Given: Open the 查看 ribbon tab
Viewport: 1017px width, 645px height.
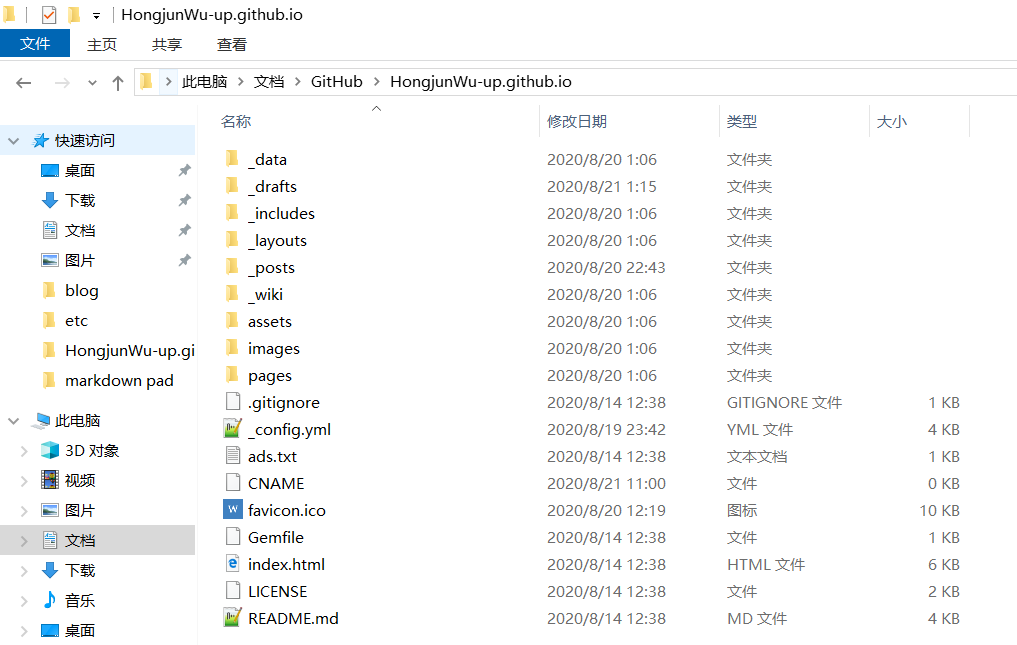Looking at the screenshot, I should (232, 44).
